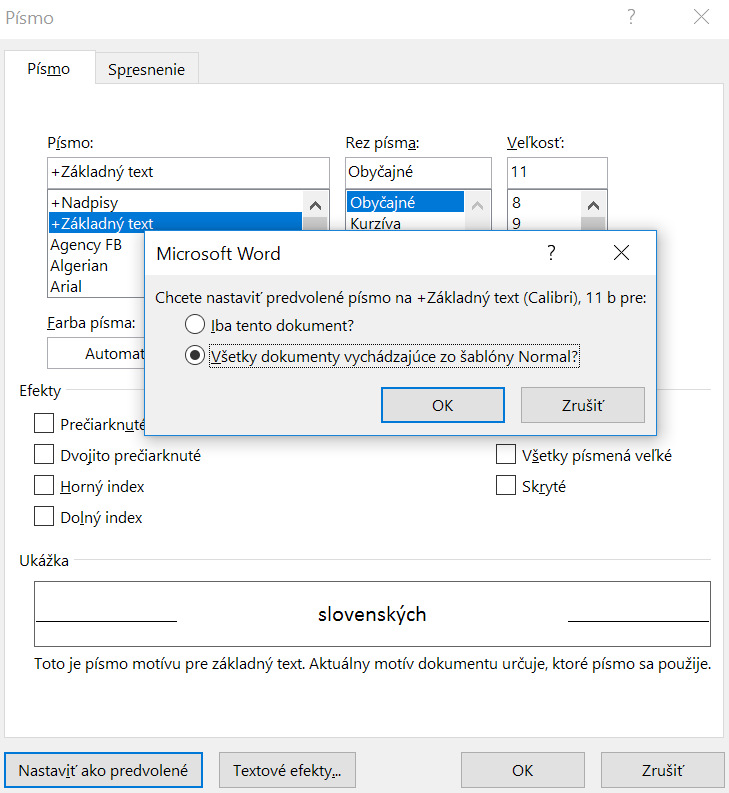Open Textové efekty... settings

tap(287, 770)
